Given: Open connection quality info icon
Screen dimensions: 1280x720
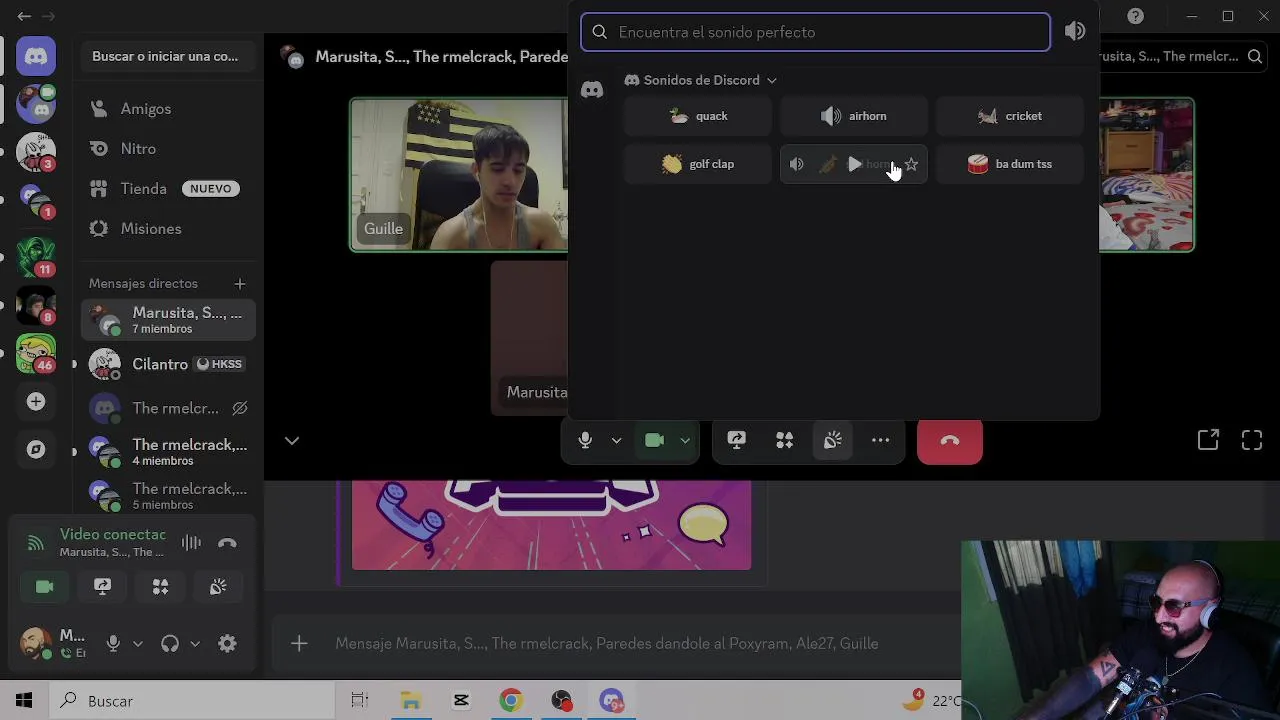Looking at the screenshot, I should coord(36,543).
